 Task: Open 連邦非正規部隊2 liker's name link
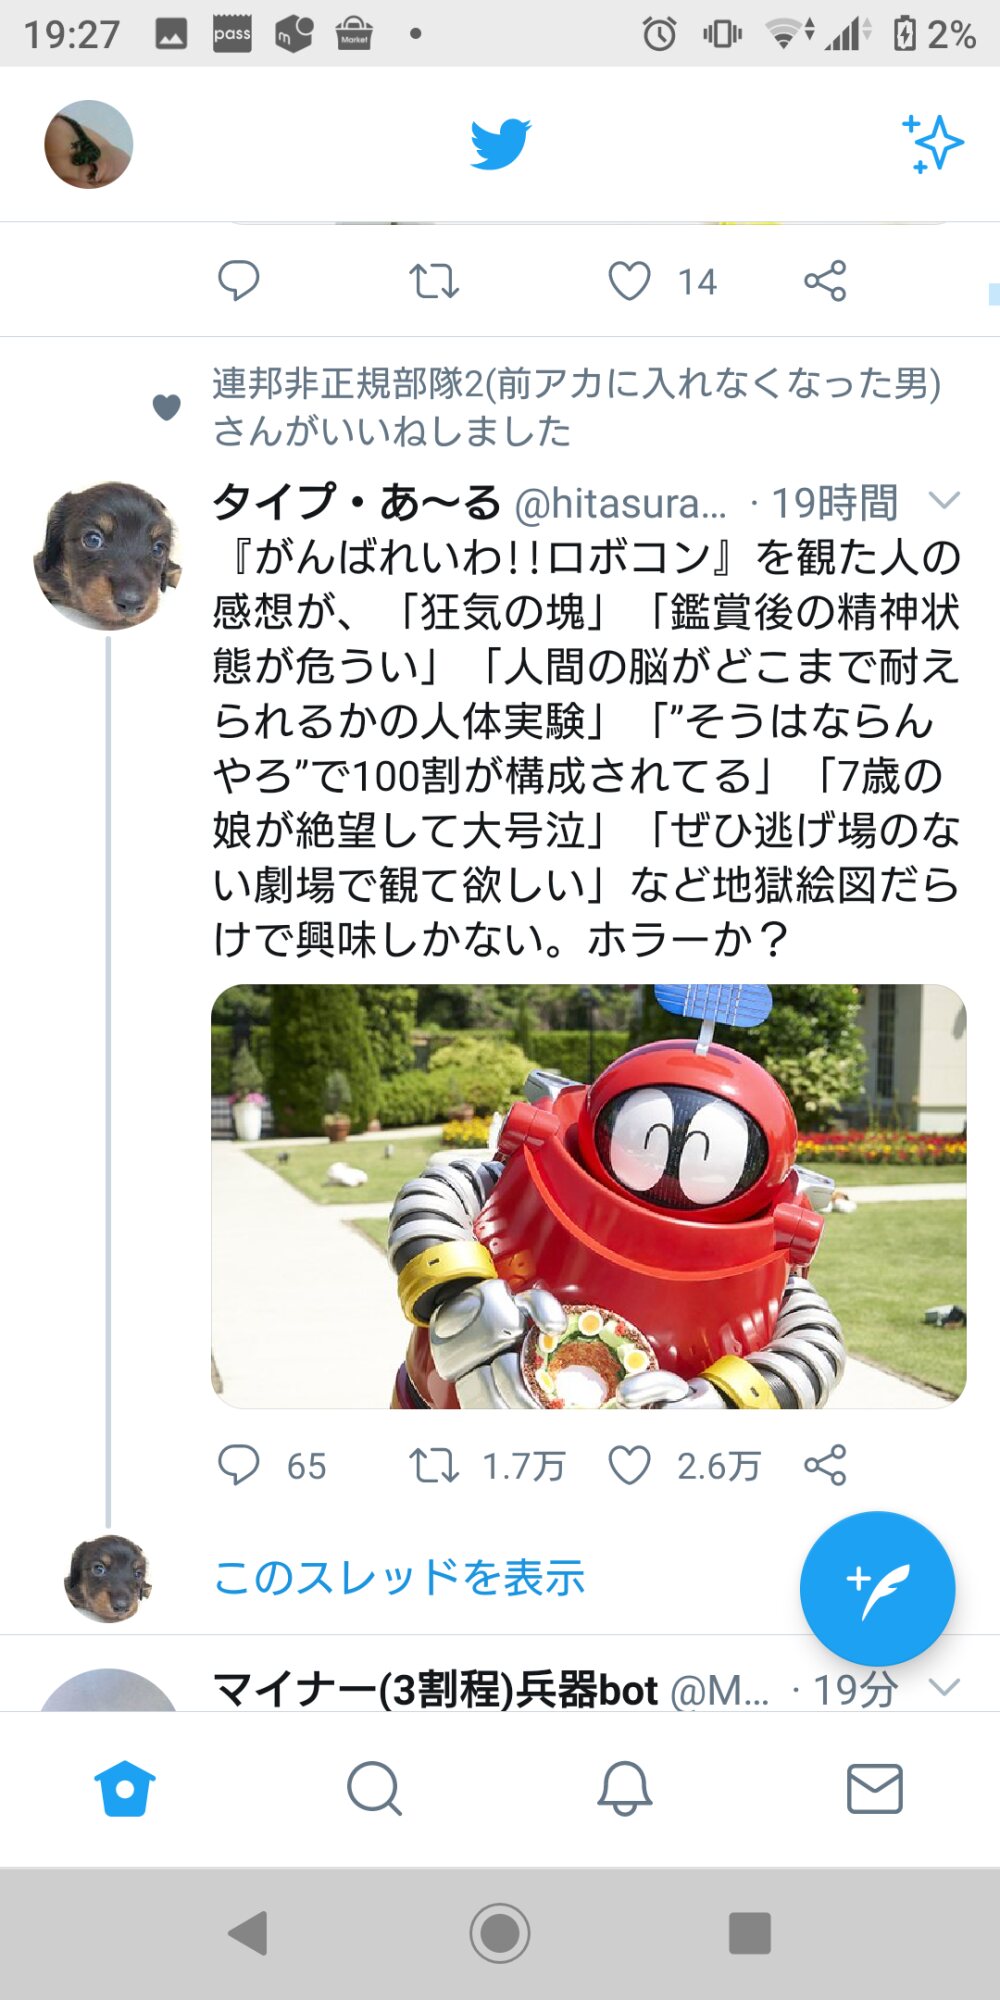576,383
